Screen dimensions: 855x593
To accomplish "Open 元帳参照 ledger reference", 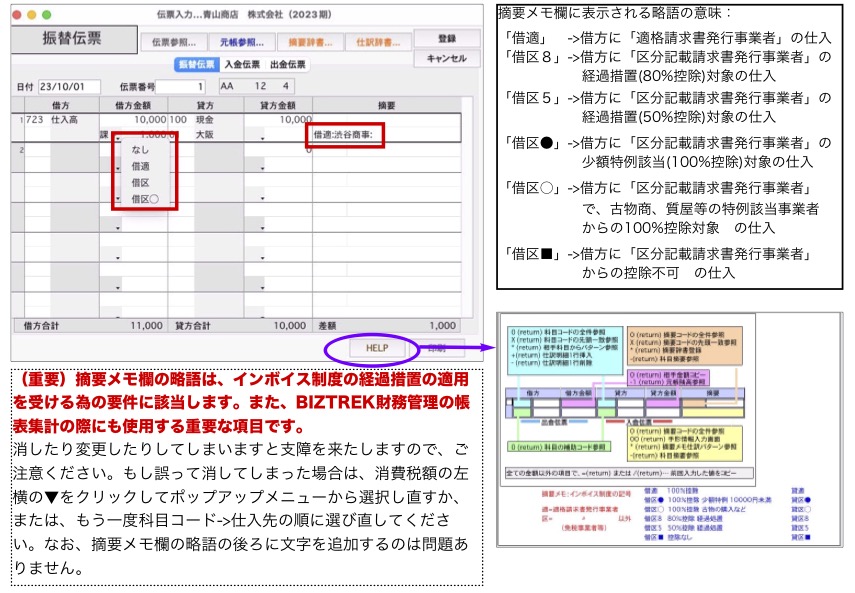I will tap(241, 43).
